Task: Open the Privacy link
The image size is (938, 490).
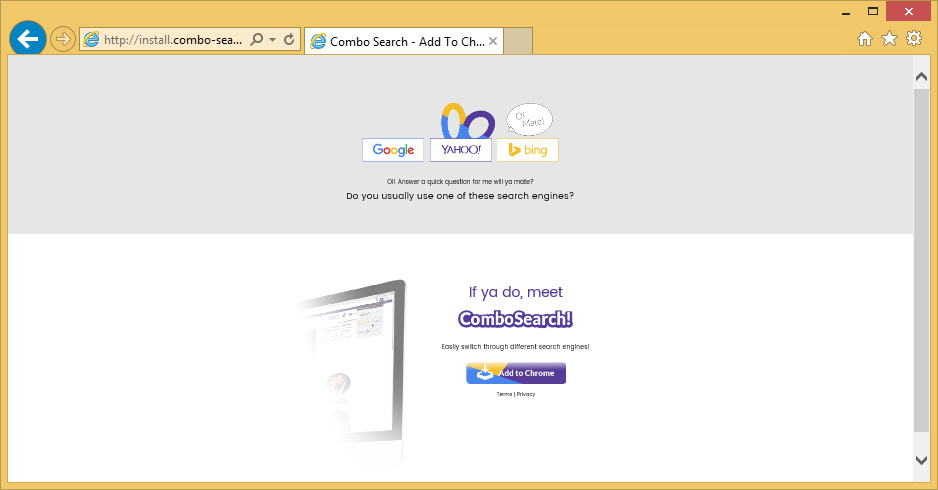Action: (526, 394)
